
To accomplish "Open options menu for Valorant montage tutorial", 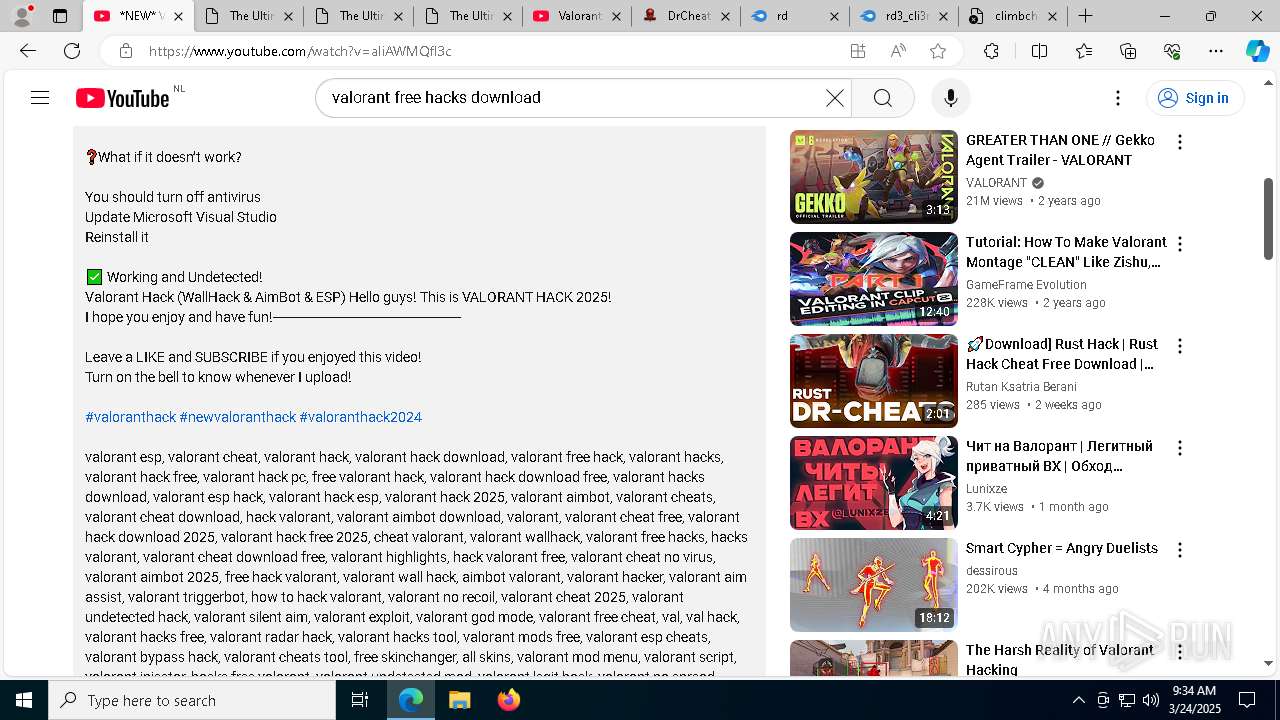I will 1180,244.
